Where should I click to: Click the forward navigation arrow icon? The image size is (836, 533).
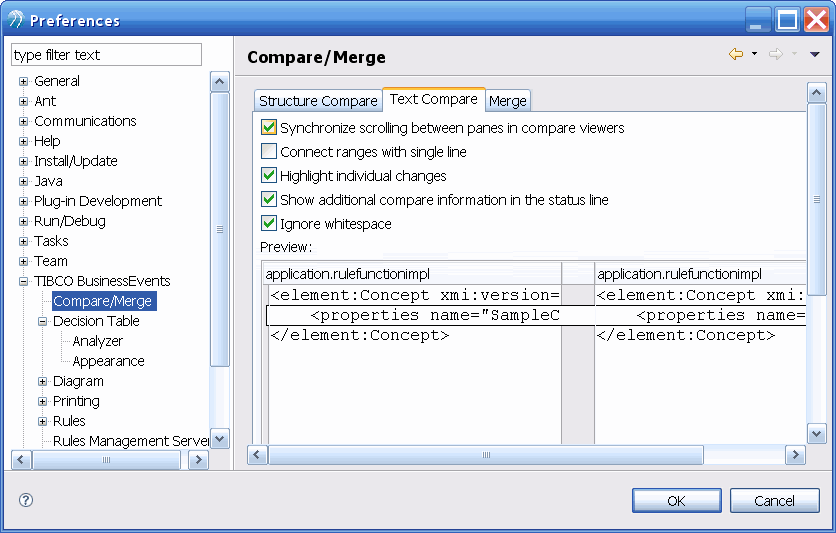[x=775, y=55]
